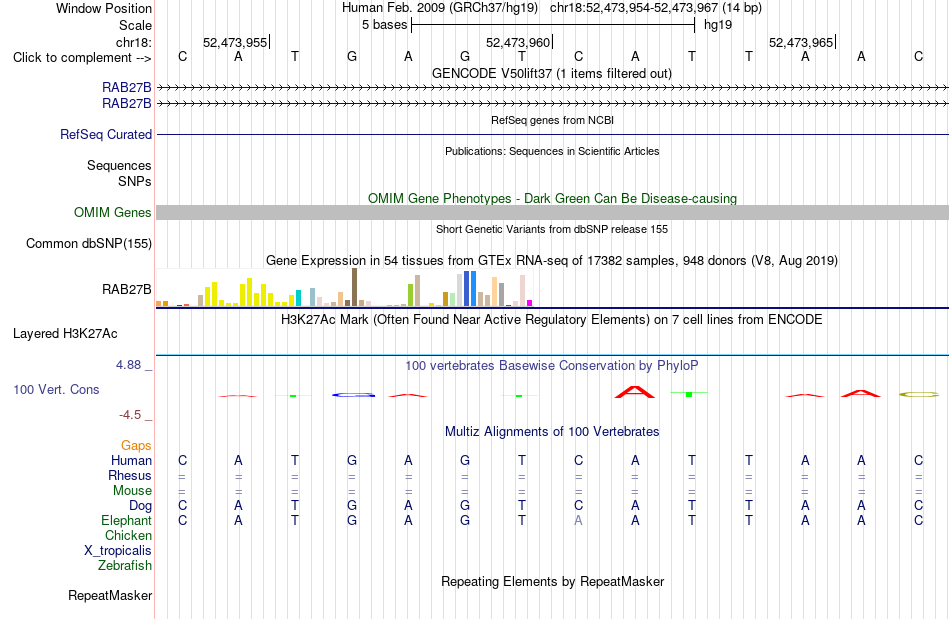Click the 'RepeatMasker' track label

coord(110,595)
